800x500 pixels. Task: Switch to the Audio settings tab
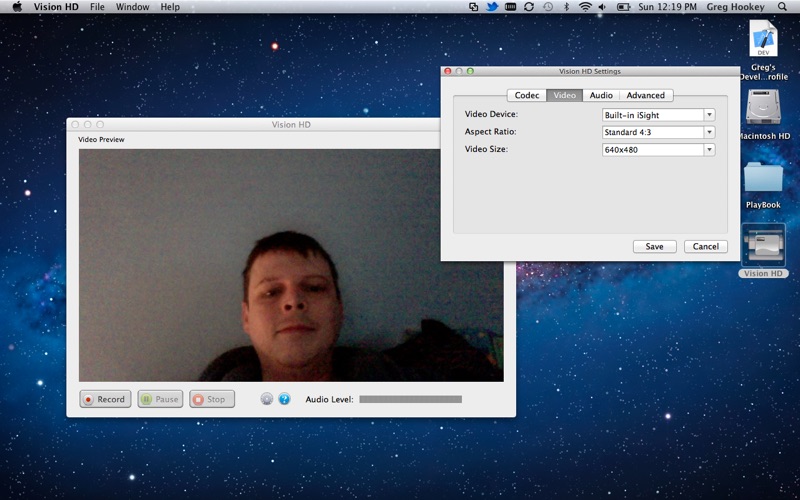coord(601,95)
